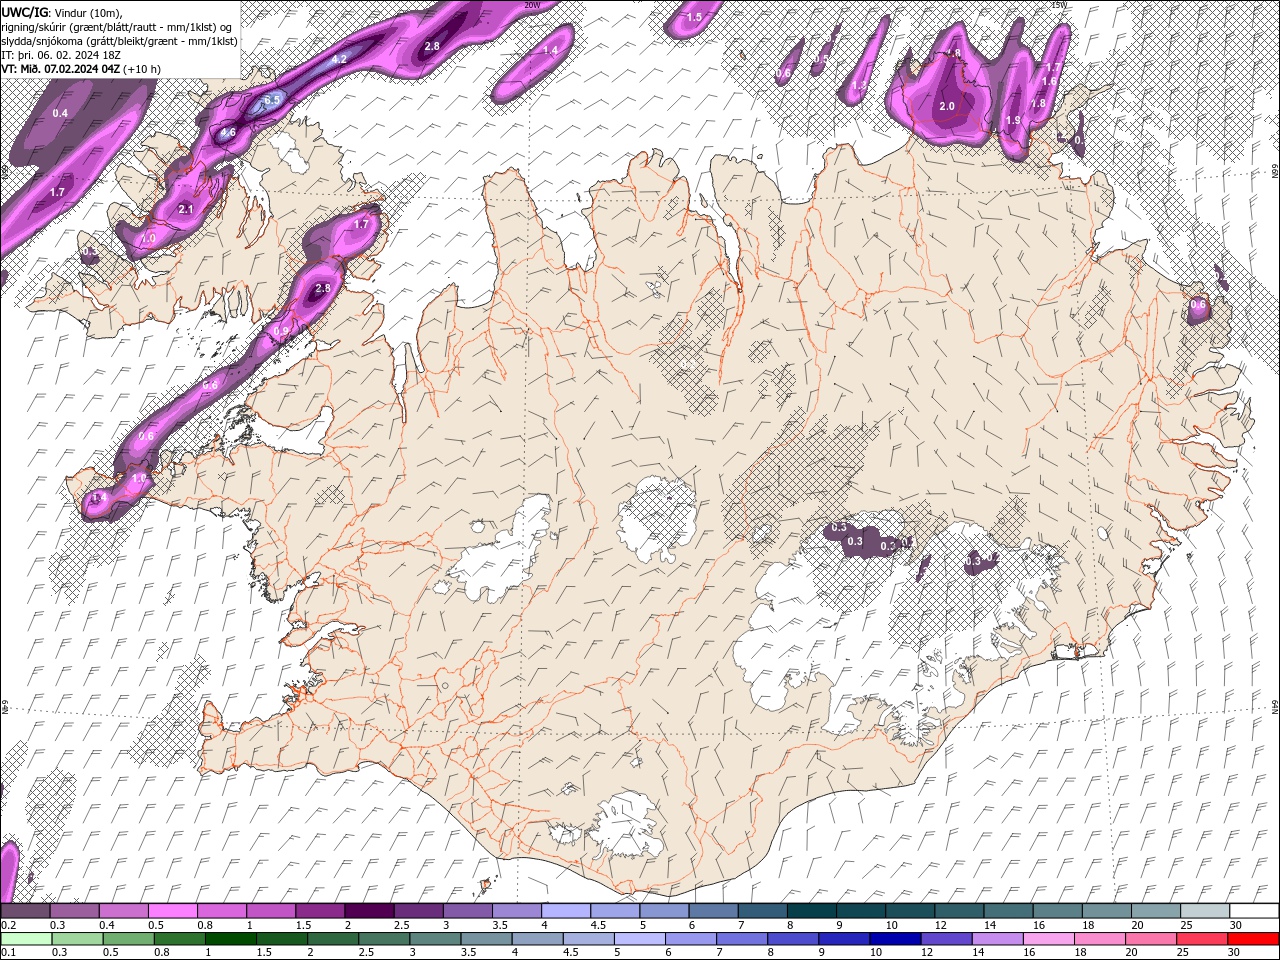
Task: Click the upper legend swatch between 0.2 and 0.3
Action: click(25, 911)
